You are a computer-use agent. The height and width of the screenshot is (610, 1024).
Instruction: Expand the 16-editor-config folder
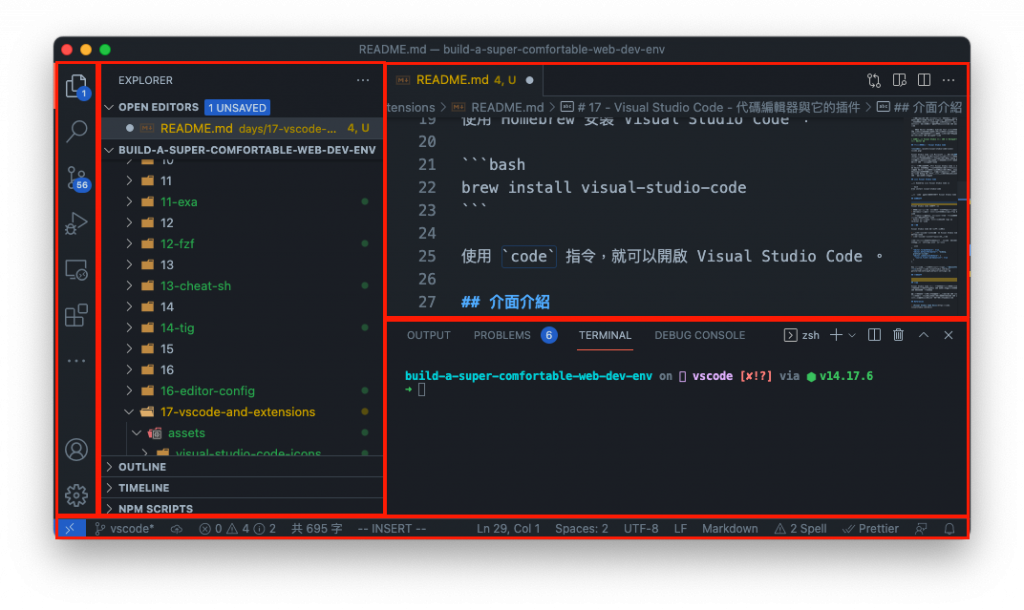[x=129, y=391]
